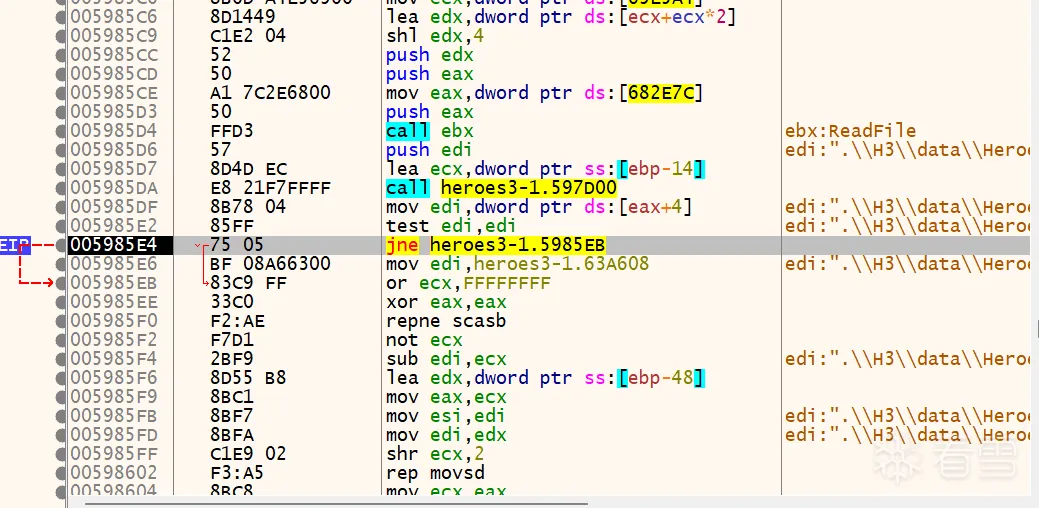Select the lea edx,[ebp-48] instruction
Screen dimensions: 1039x508
[545, 378]
